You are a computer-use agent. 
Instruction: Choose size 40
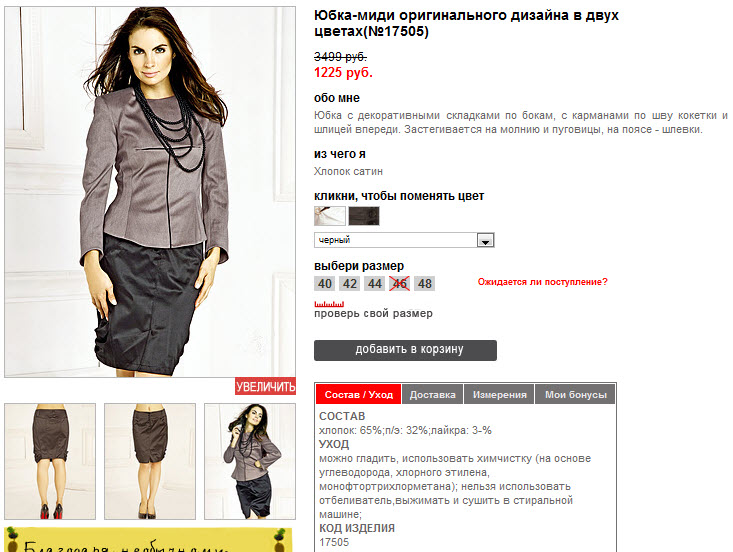coord(325,284)
